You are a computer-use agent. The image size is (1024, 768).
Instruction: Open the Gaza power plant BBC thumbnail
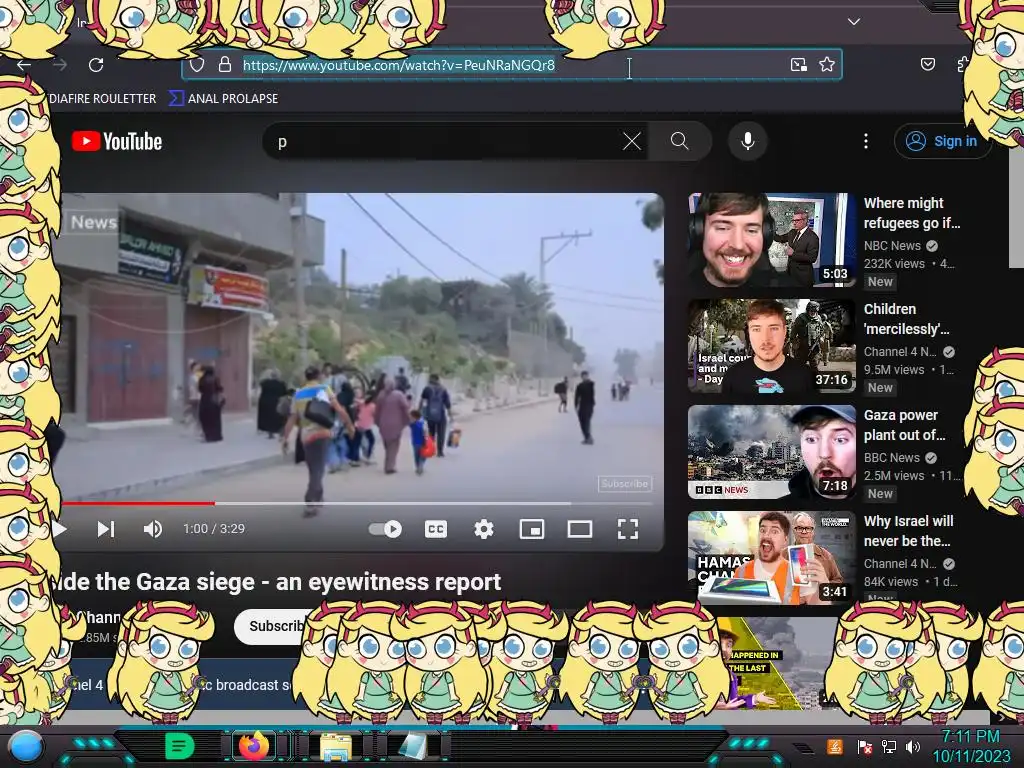pyautogui.click(x=771, y=452)
